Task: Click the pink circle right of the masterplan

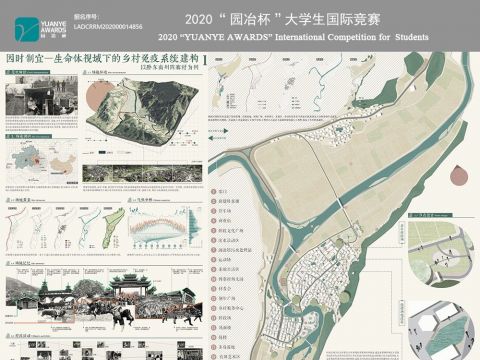Action: (459, 175)
